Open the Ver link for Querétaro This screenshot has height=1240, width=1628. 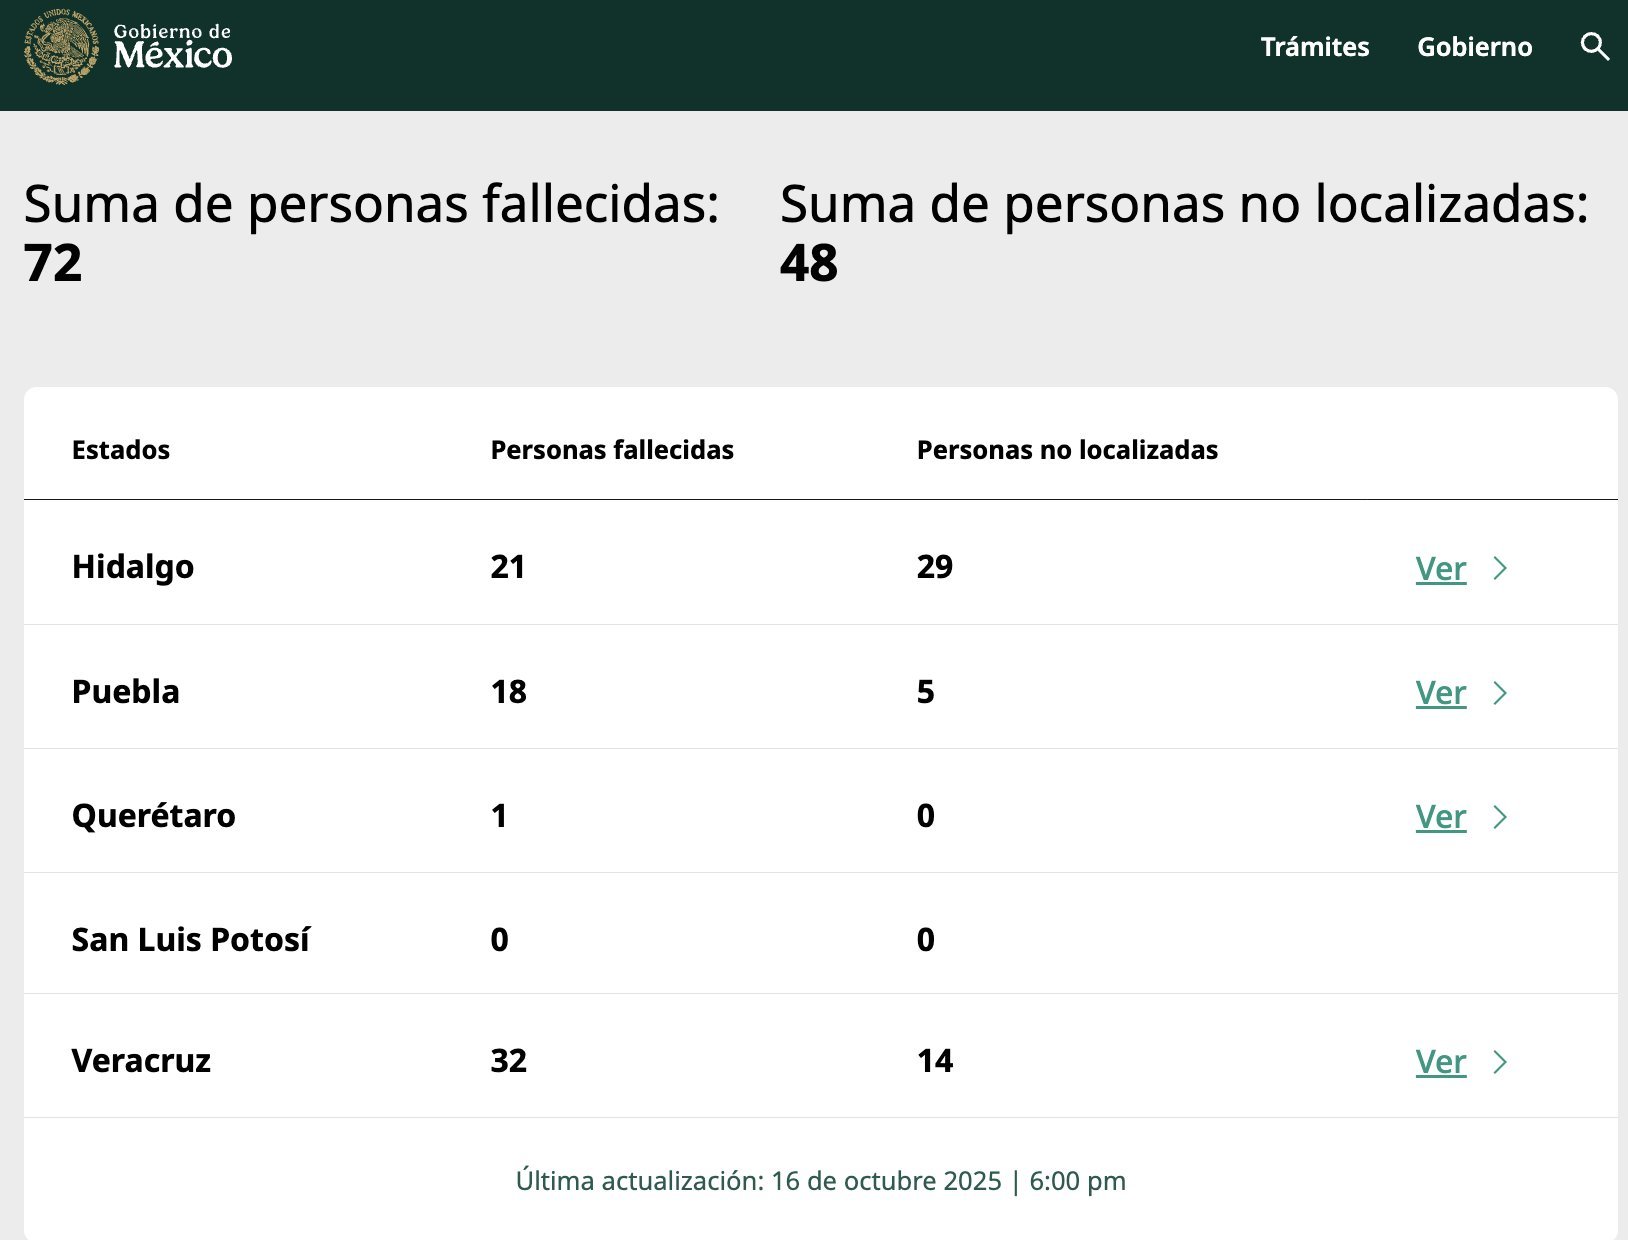(x=1440, y=817)
